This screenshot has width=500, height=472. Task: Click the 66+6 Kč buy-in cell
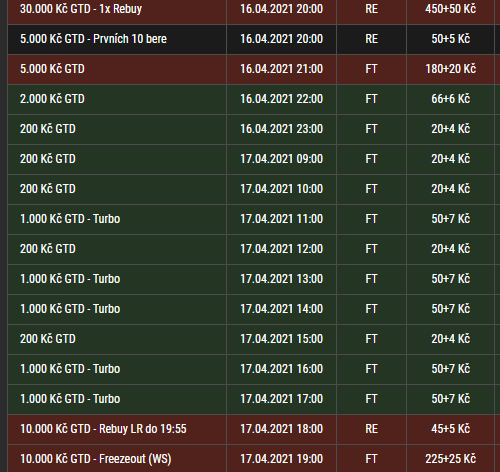click(450, 99)
